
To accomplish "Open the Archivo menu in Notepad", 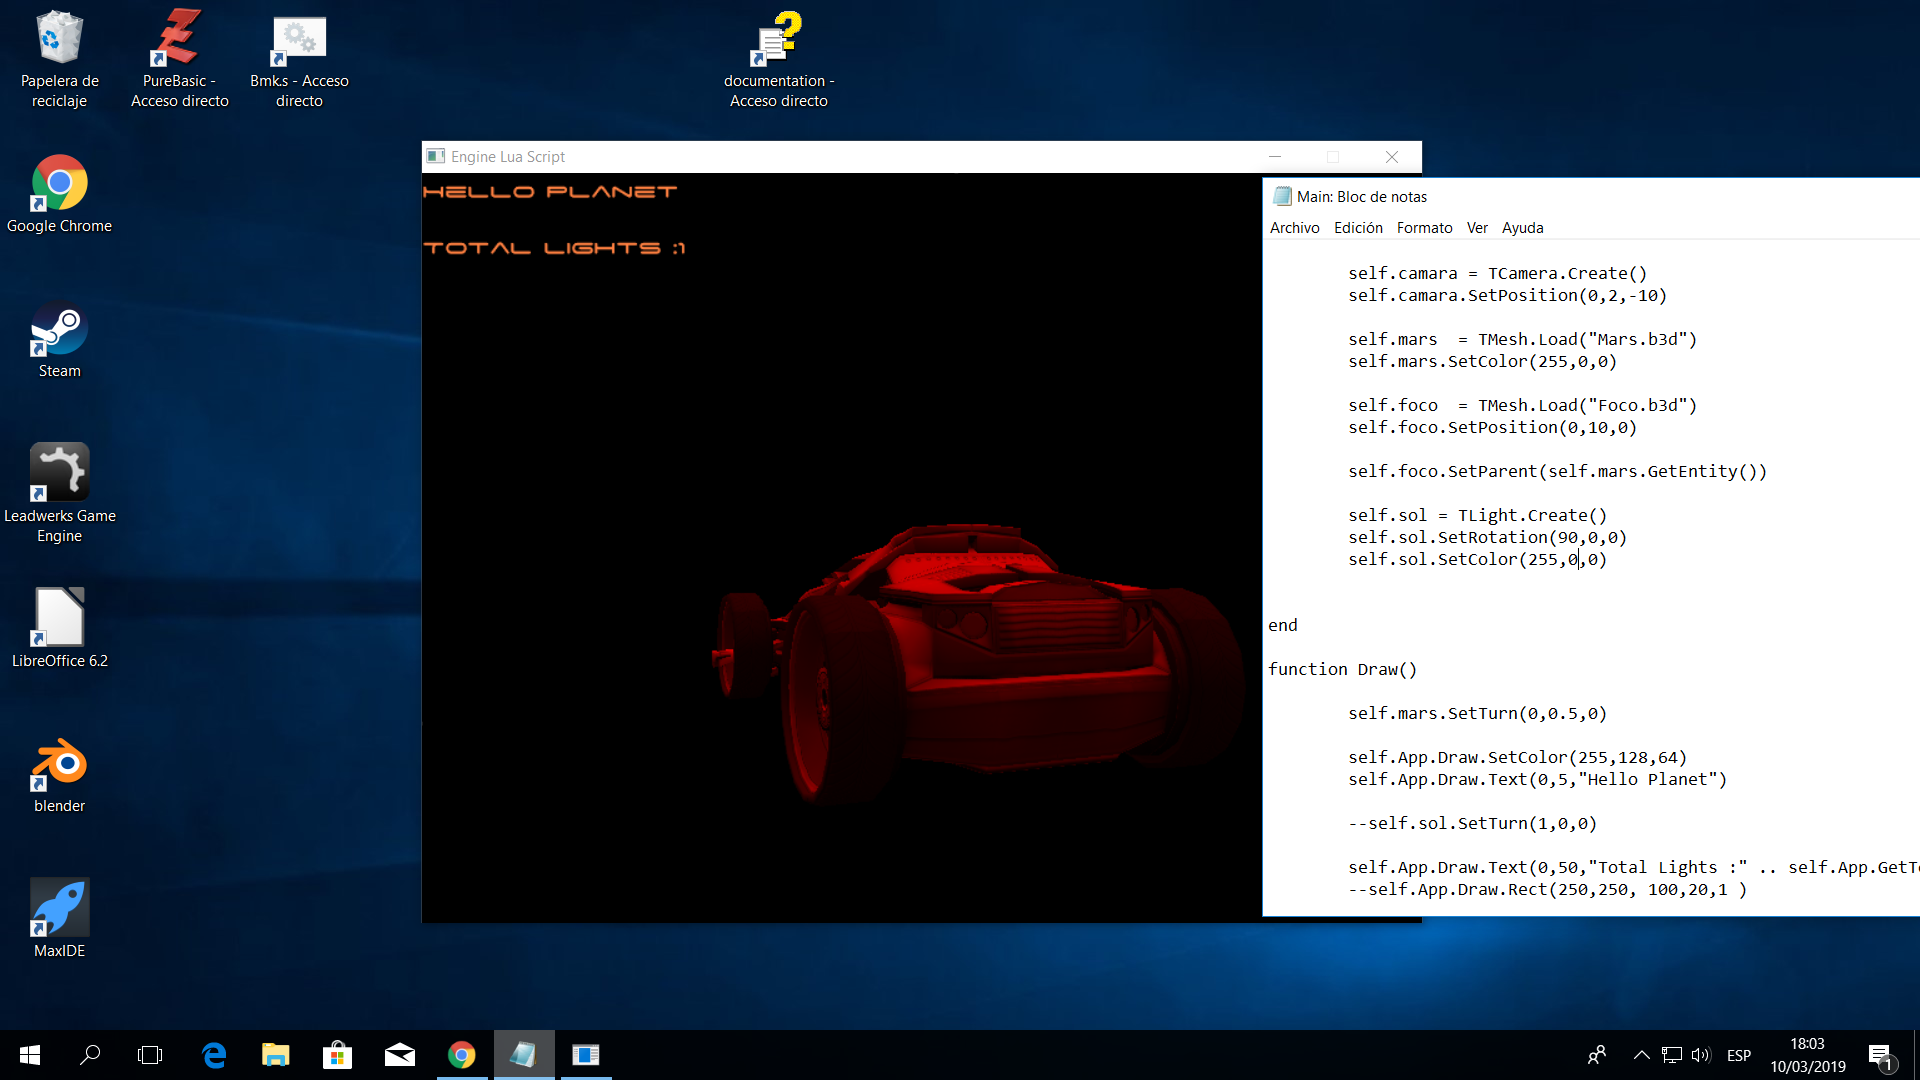I will (x=1294, y=228).
